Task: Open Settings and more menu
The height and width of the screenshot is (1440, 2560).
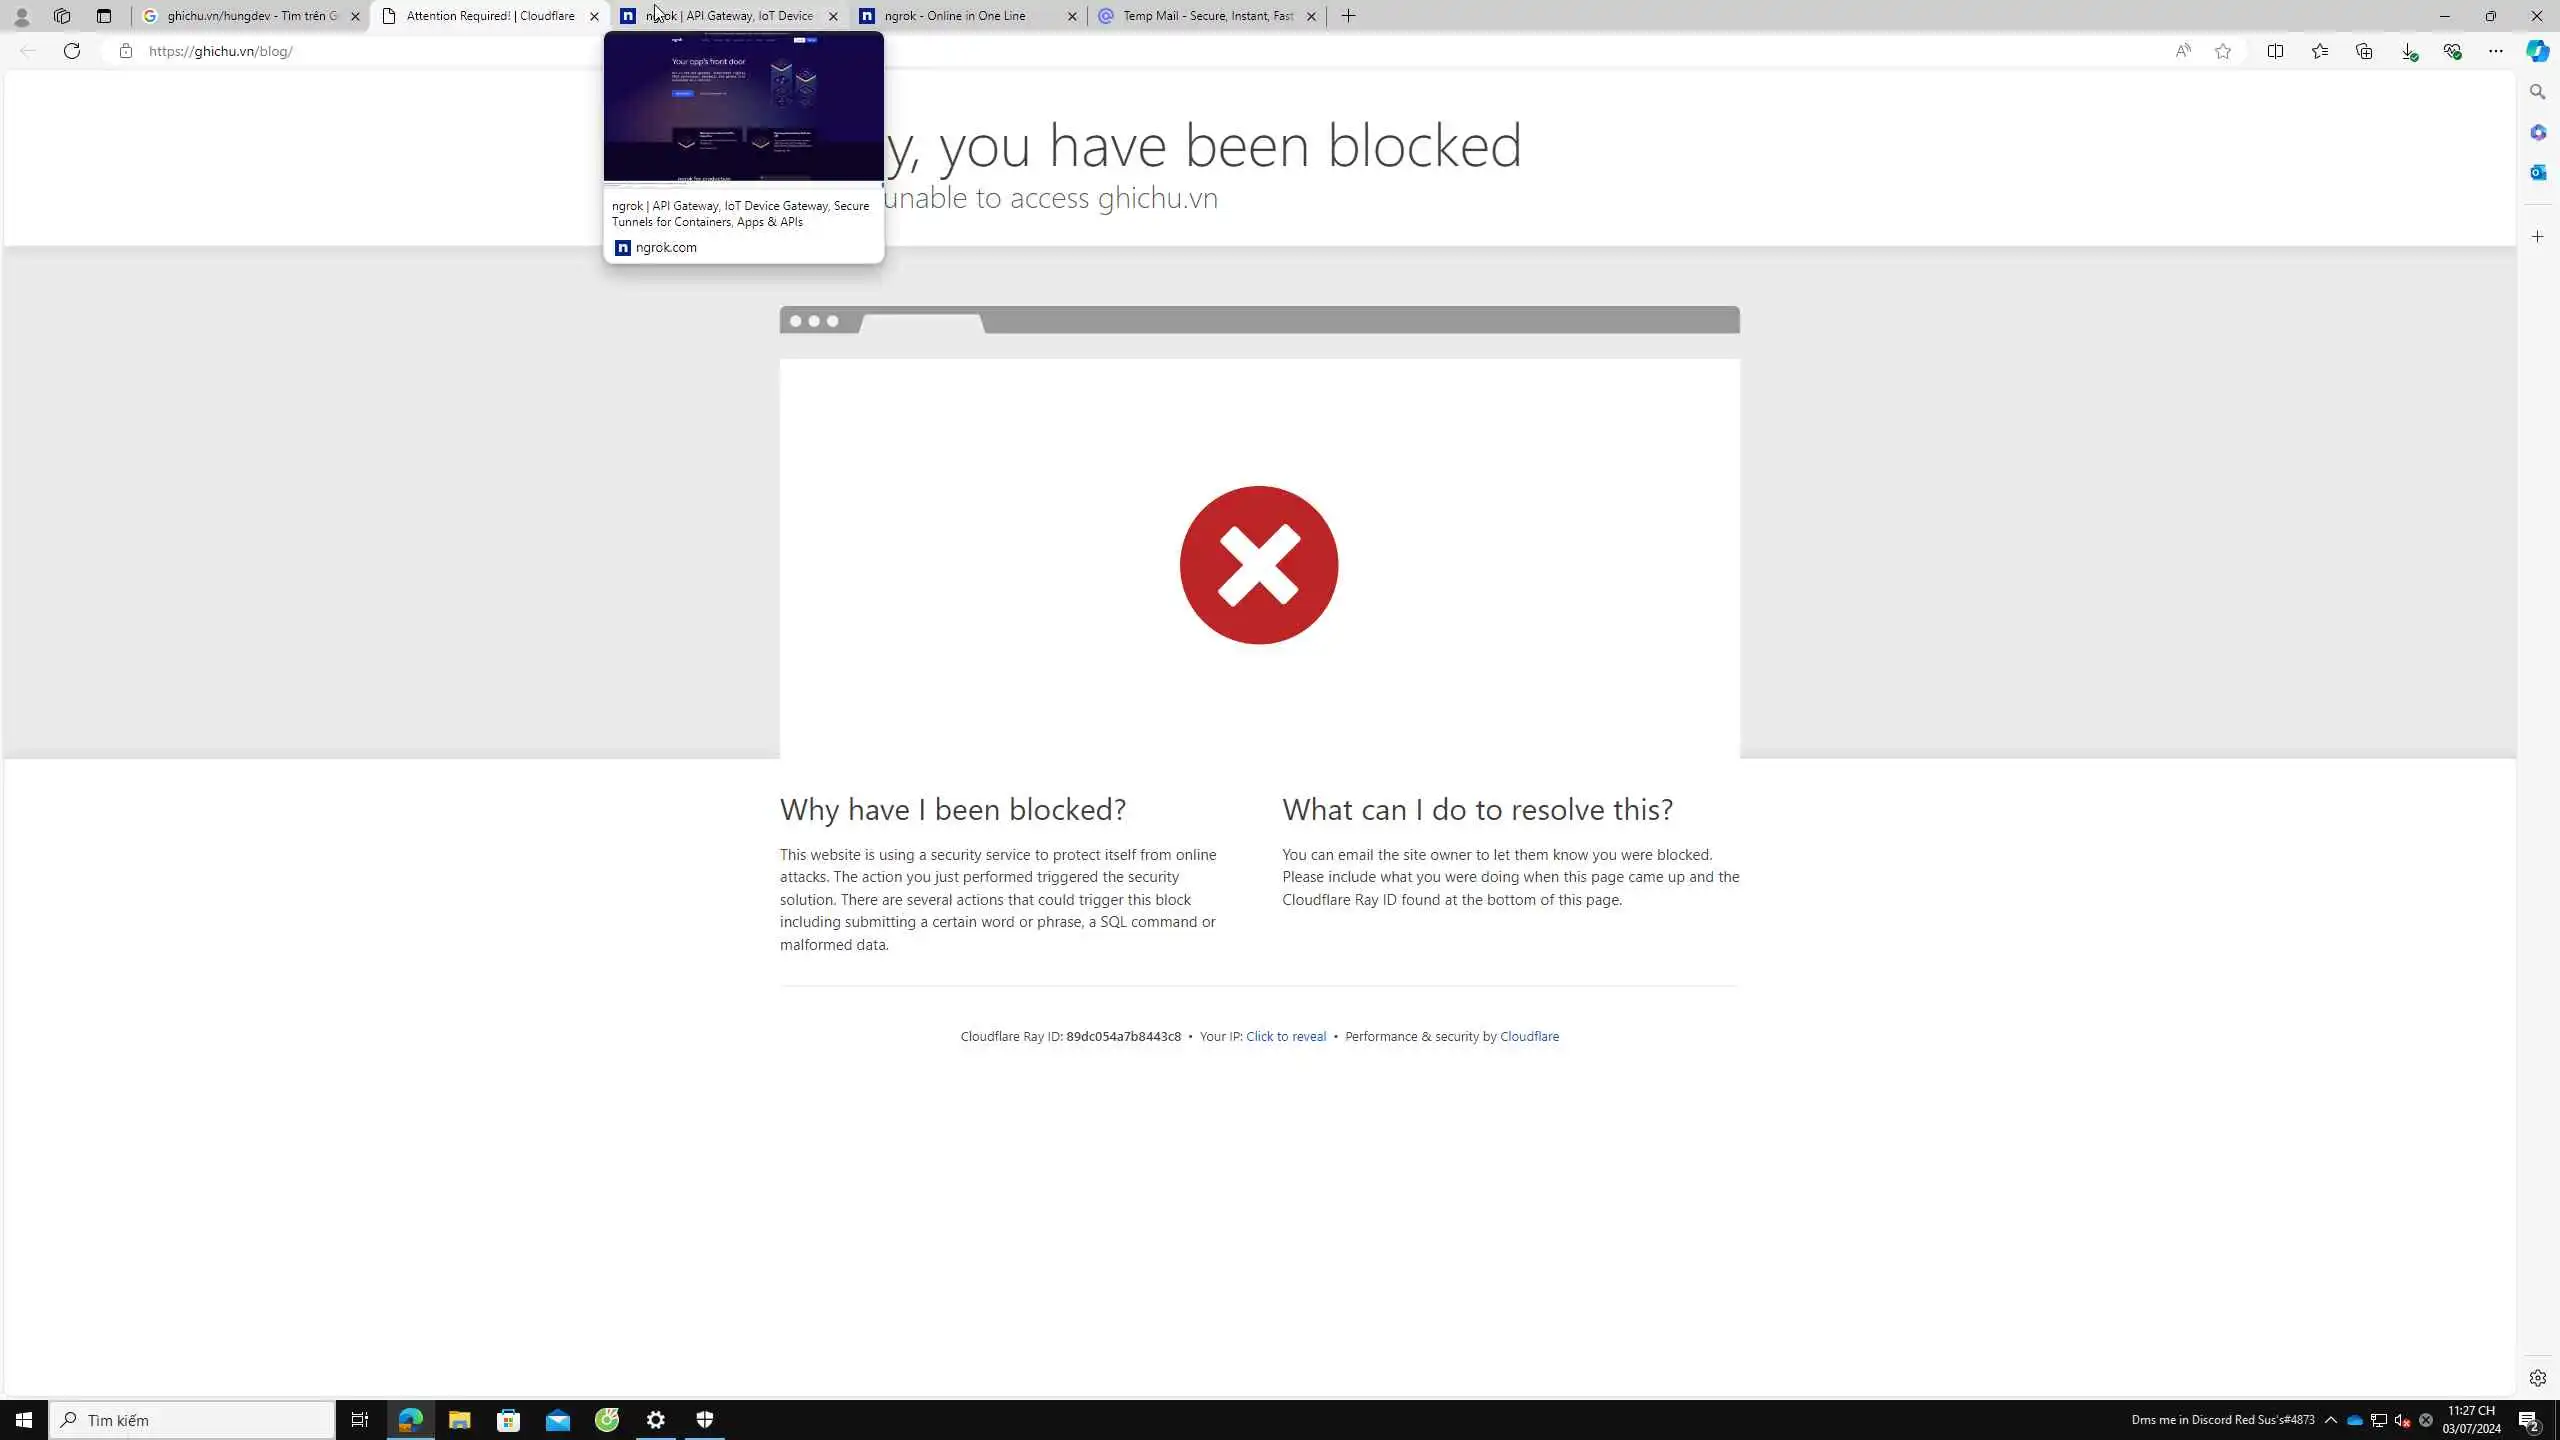Action: pos(2496,51)
